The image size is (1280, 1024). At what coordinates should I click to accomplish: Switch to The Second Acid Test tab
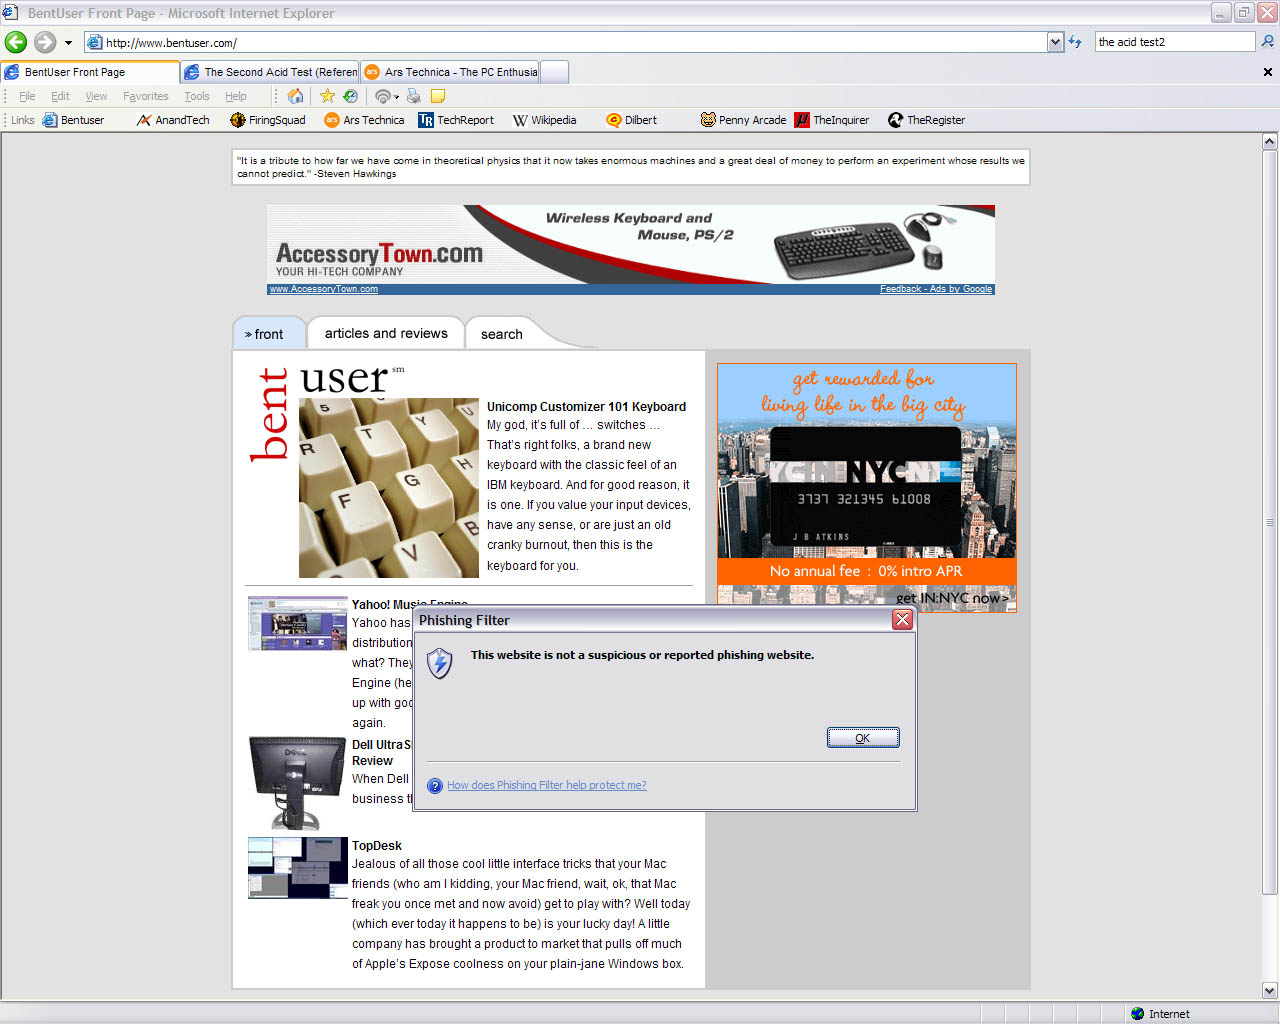point(270,72)
